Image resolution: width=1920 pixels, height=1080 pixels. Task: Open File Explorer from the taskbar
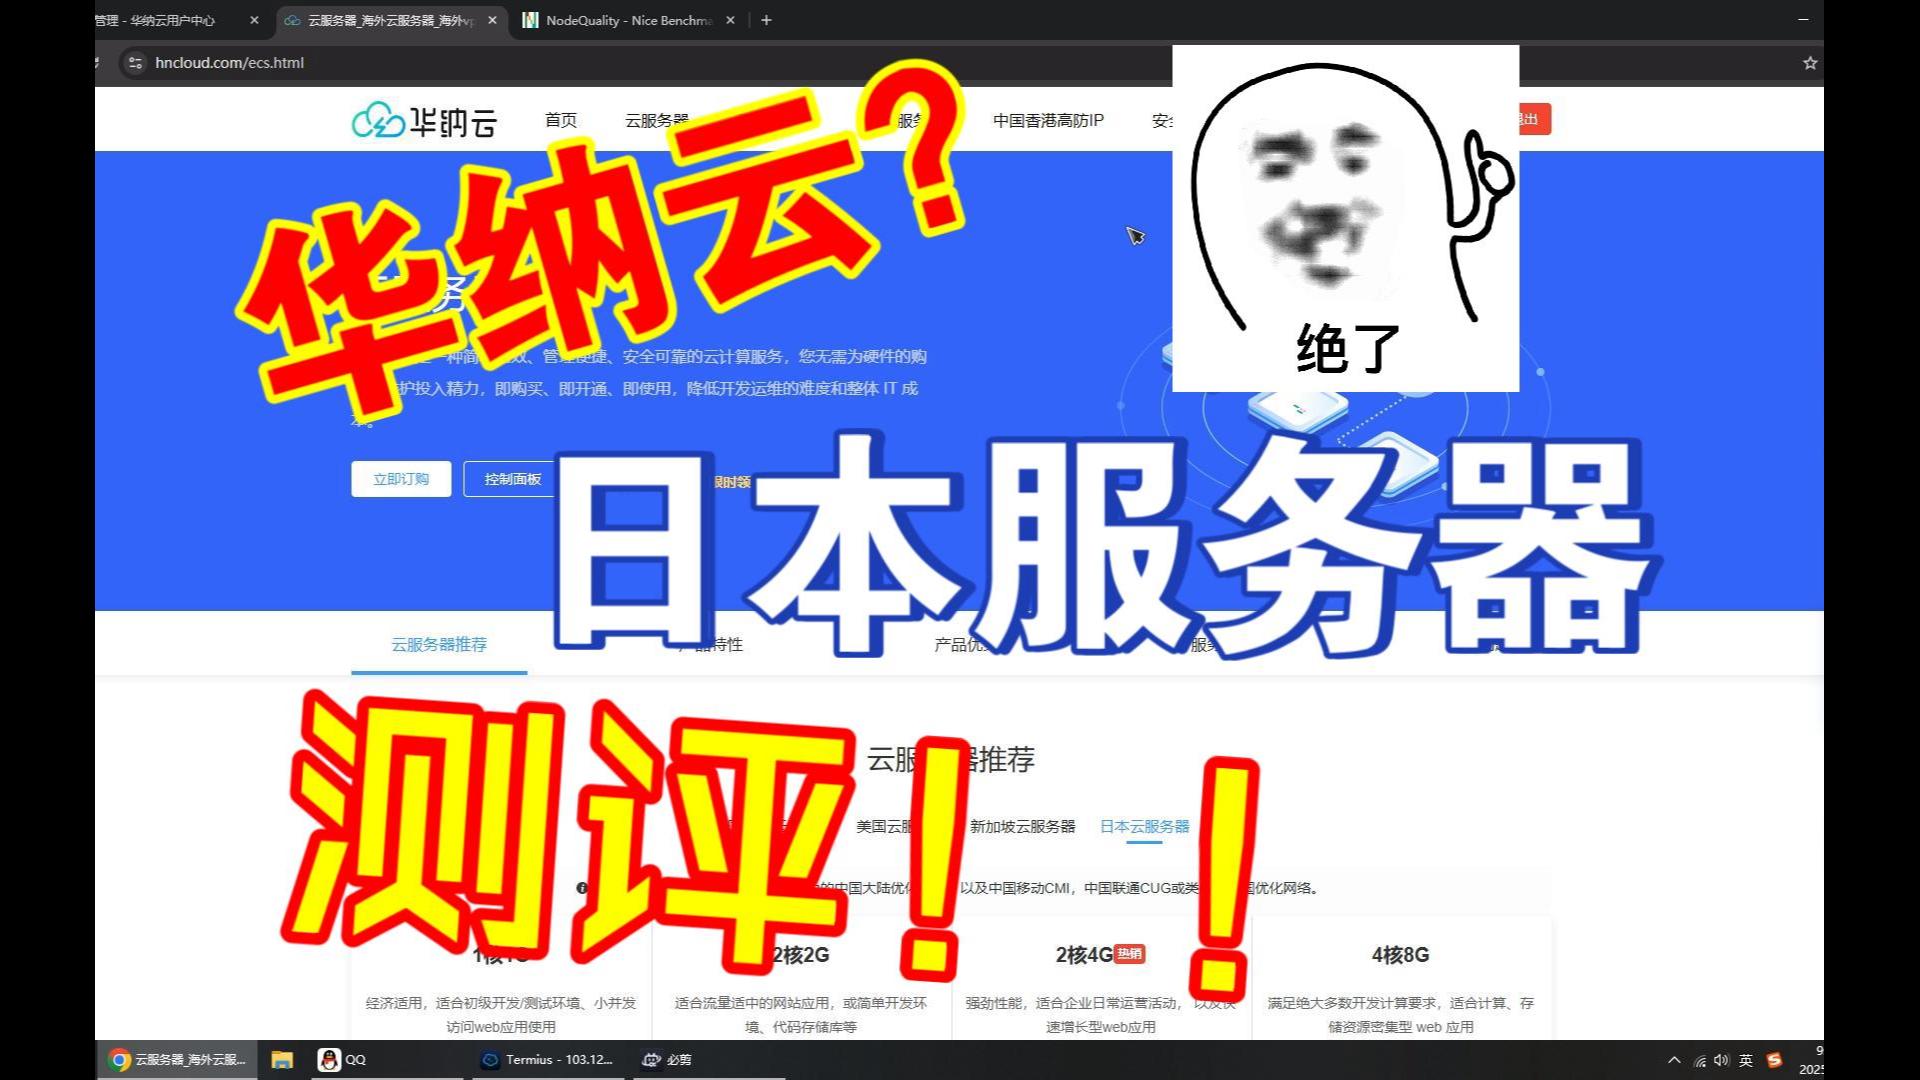point(282,1060)
